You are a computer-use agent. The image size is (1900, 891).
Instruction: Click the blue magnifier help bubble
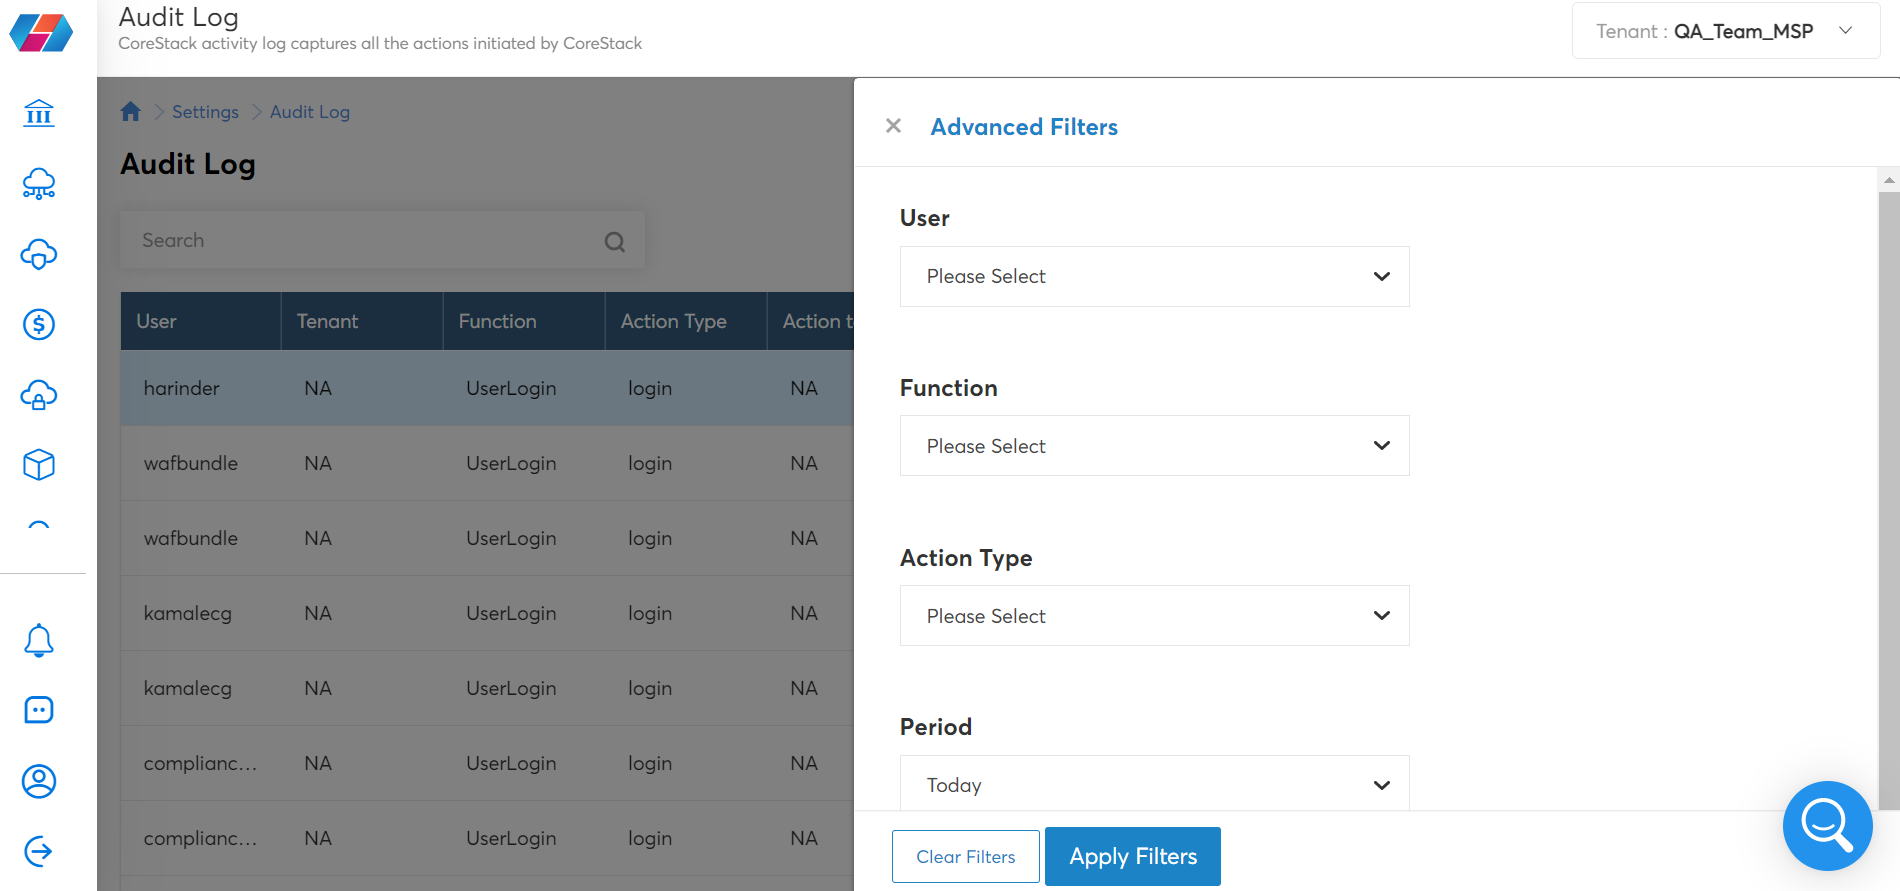tap(1827, 825)
